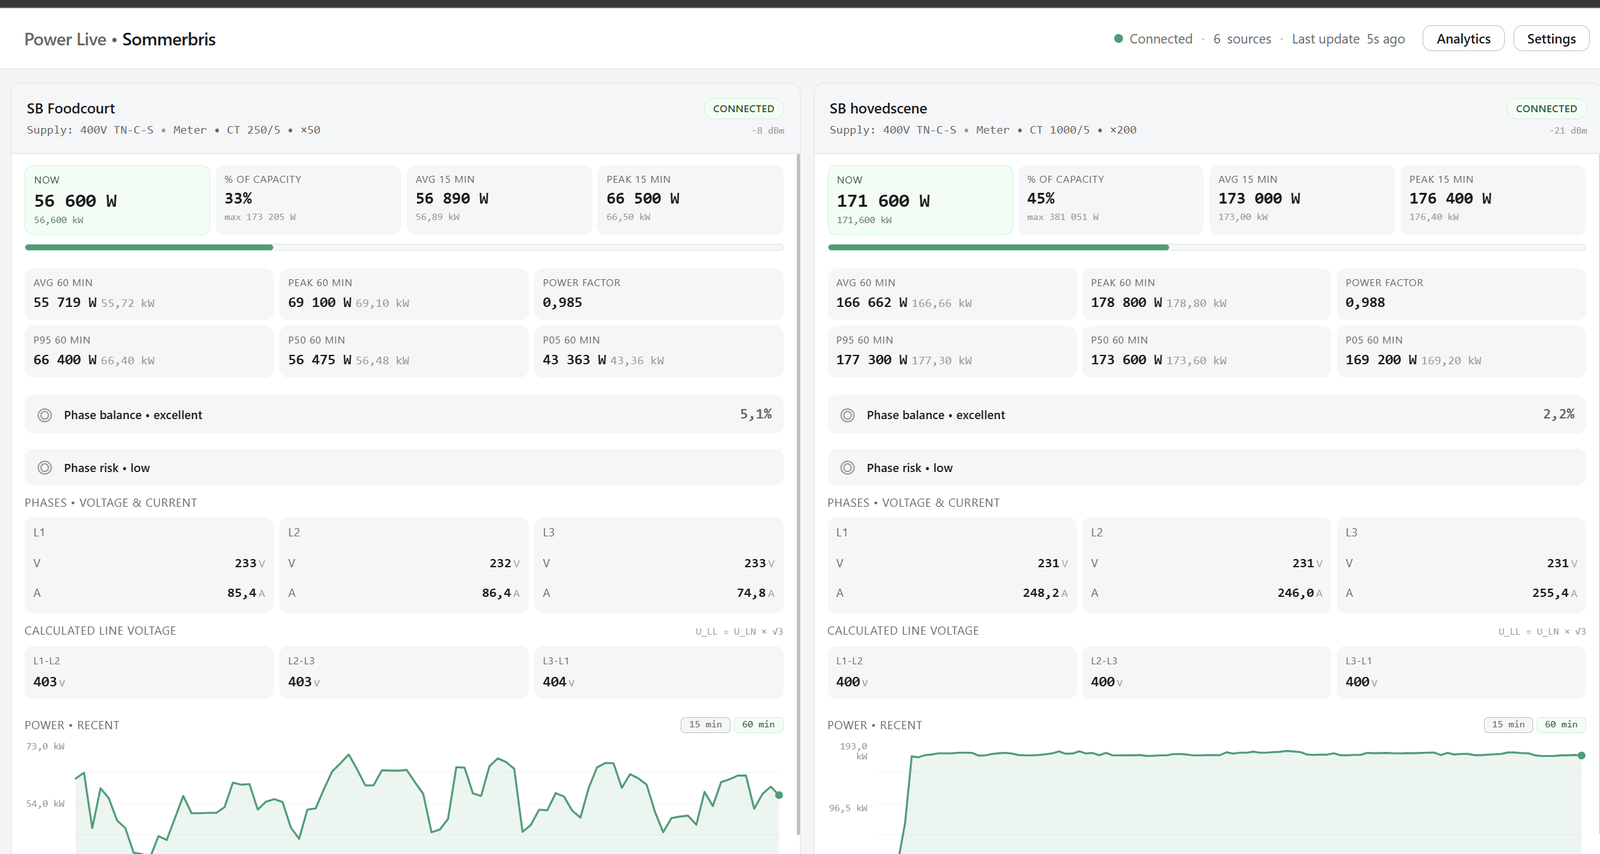Image resolution: width=1600 pixels, height=854 pixels.
Task: Click the PEAK 15 MIN 66 500 W card
Action: click(690, 200)
